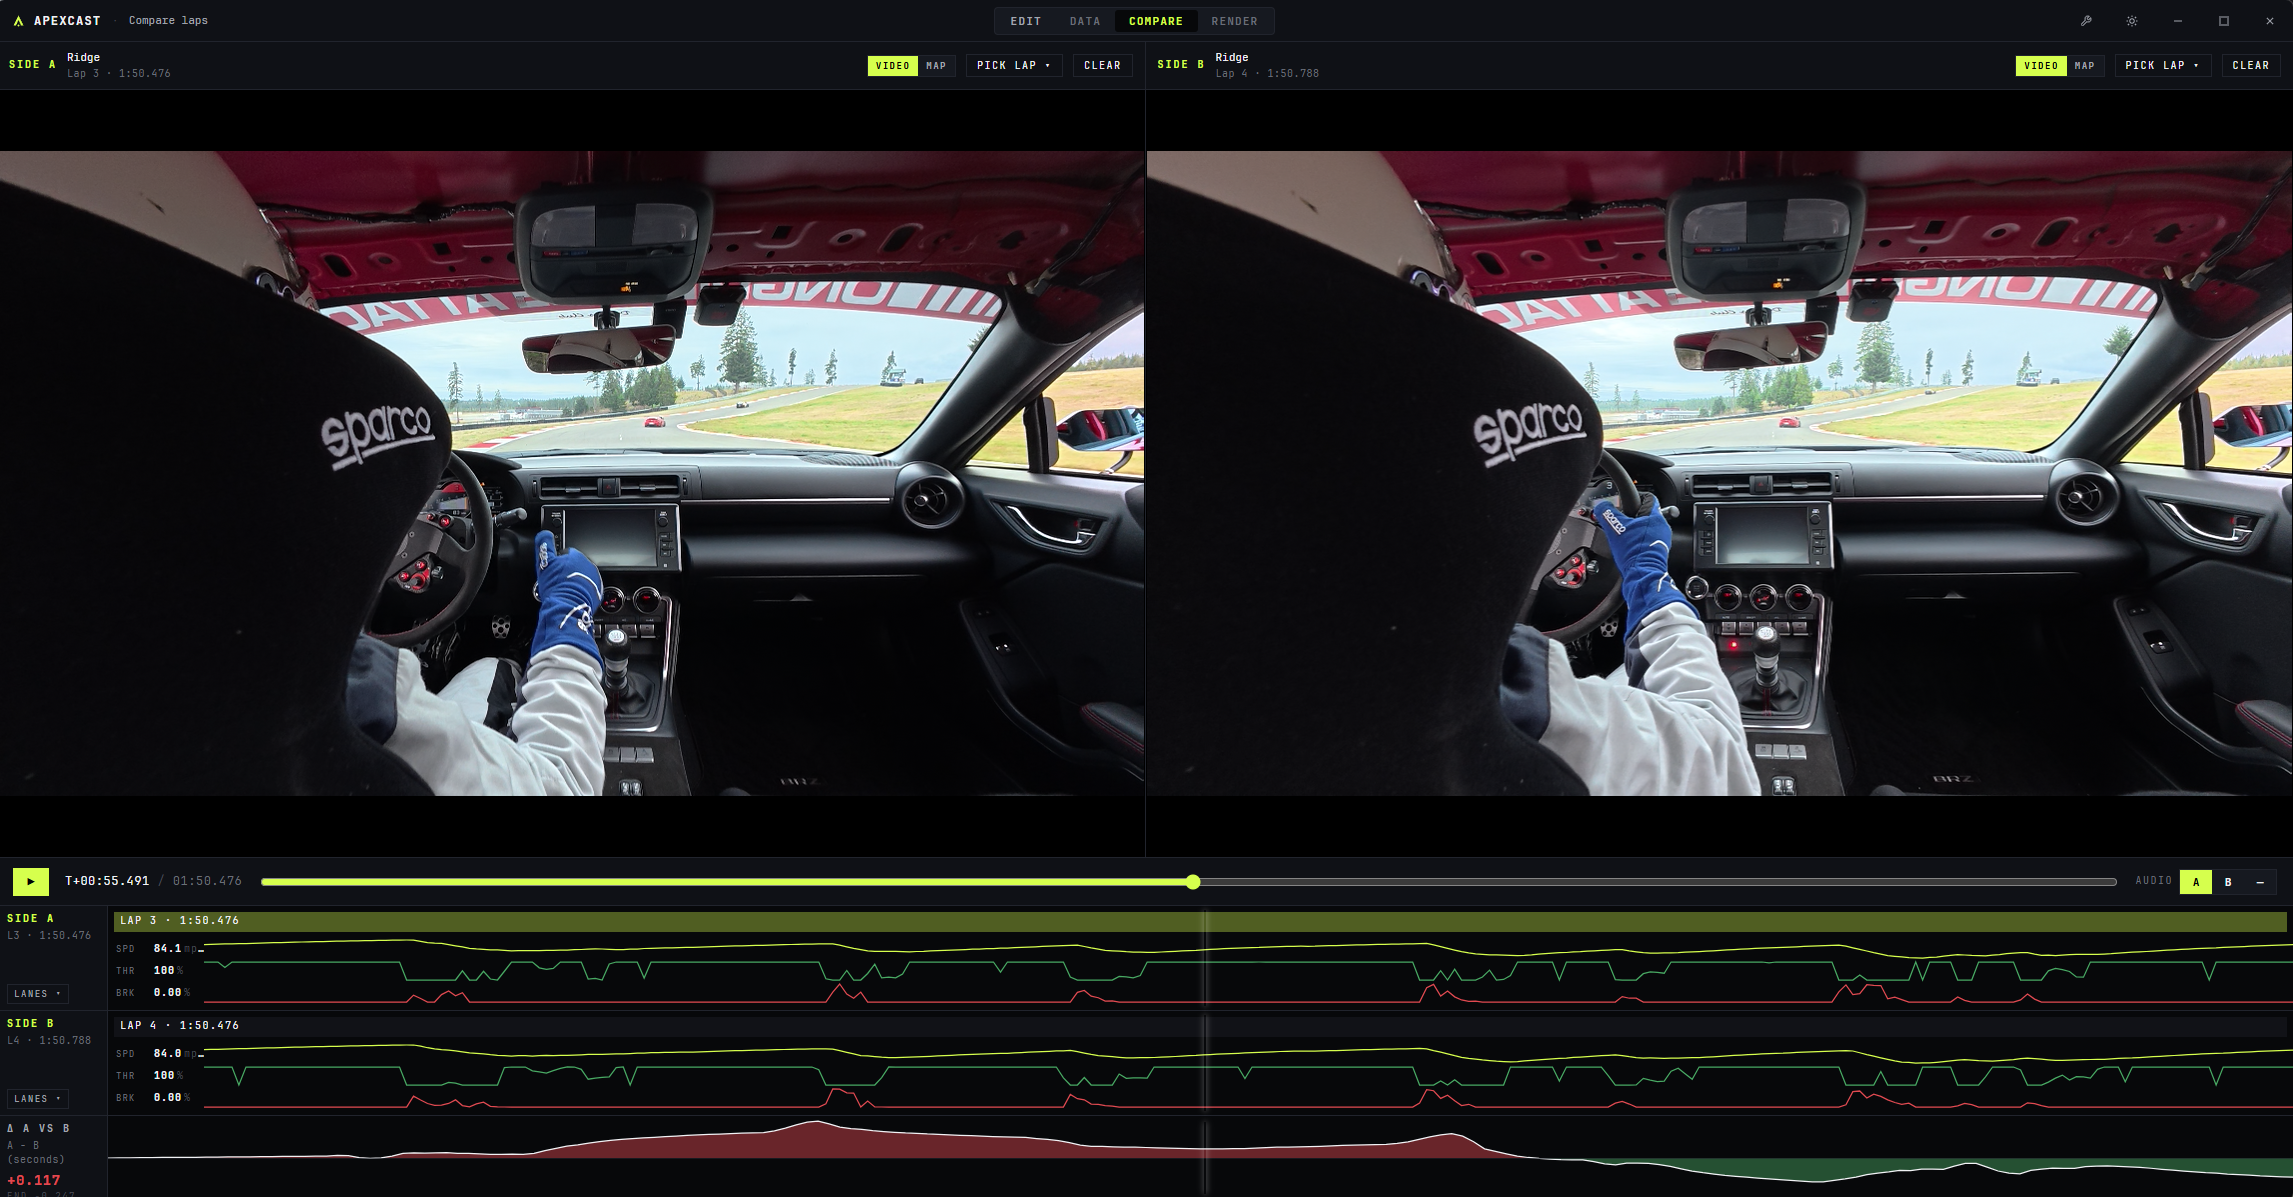2293x1197 pixels.
Task: Click Side A THR lane label
Action: click(x=125, y=971)
